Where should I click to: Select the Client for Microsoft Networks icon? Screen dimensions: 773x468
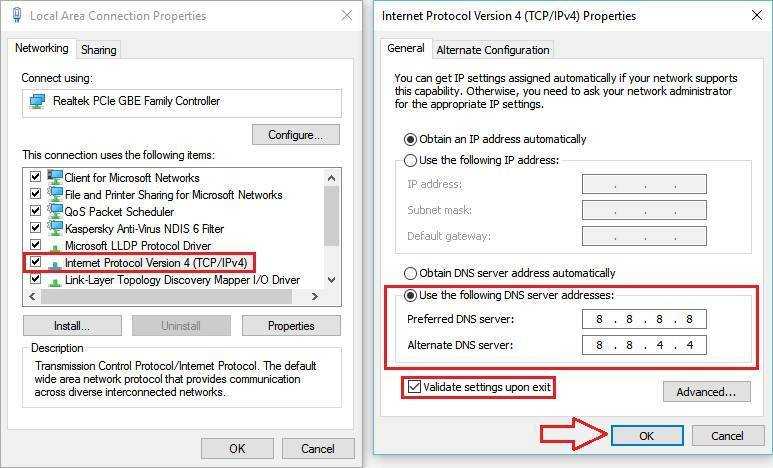pos(55,177)
